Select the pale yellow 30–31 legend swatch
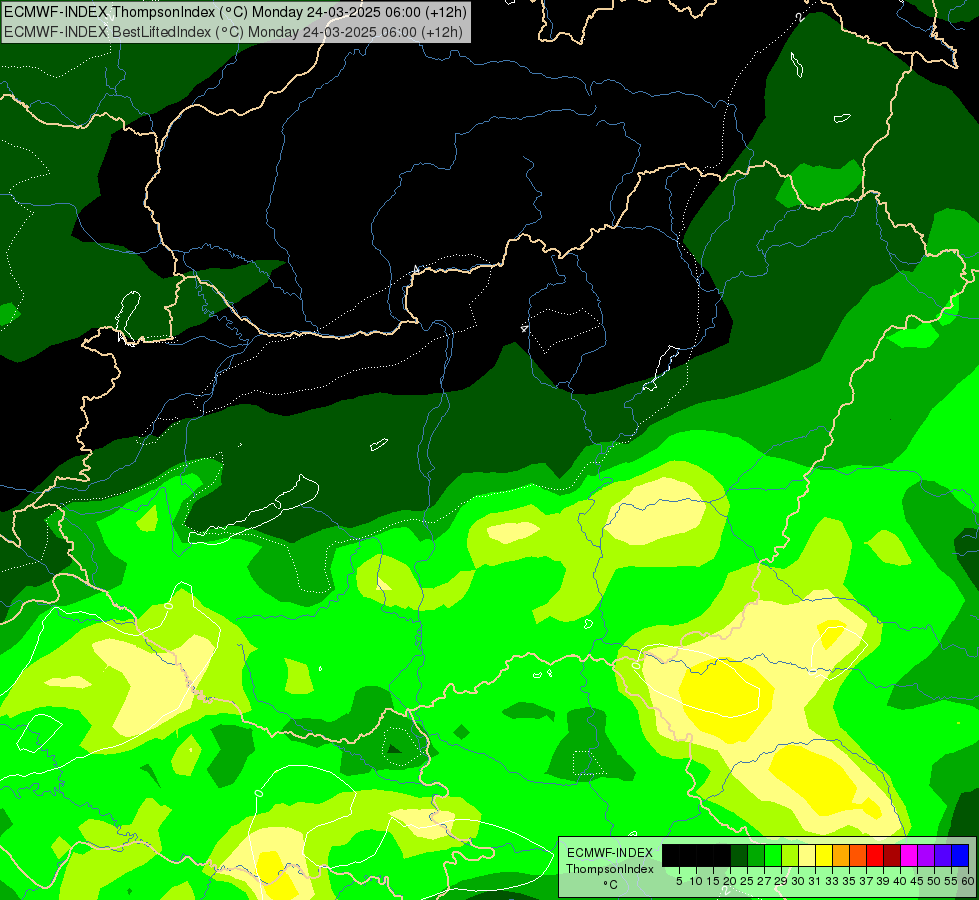This screenshot has width=979, height=900. (x=807, y=855)
